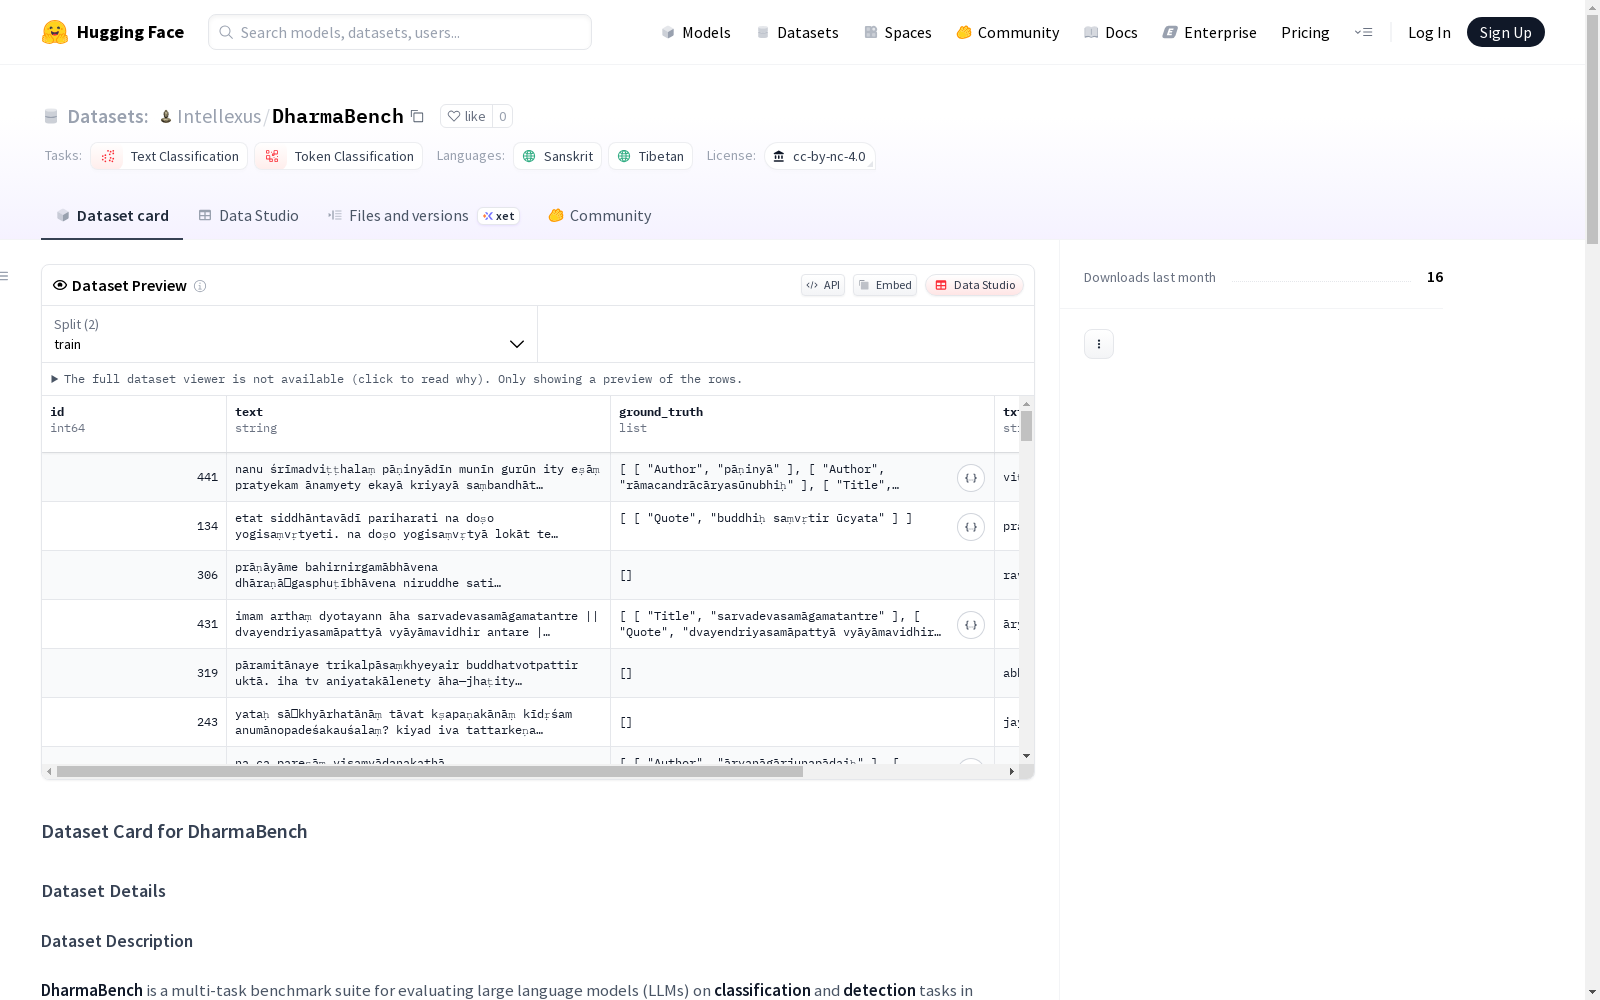1600x1000 pixels.
Task: Filter by the Token Classification task tag
Action: [338, 156]
